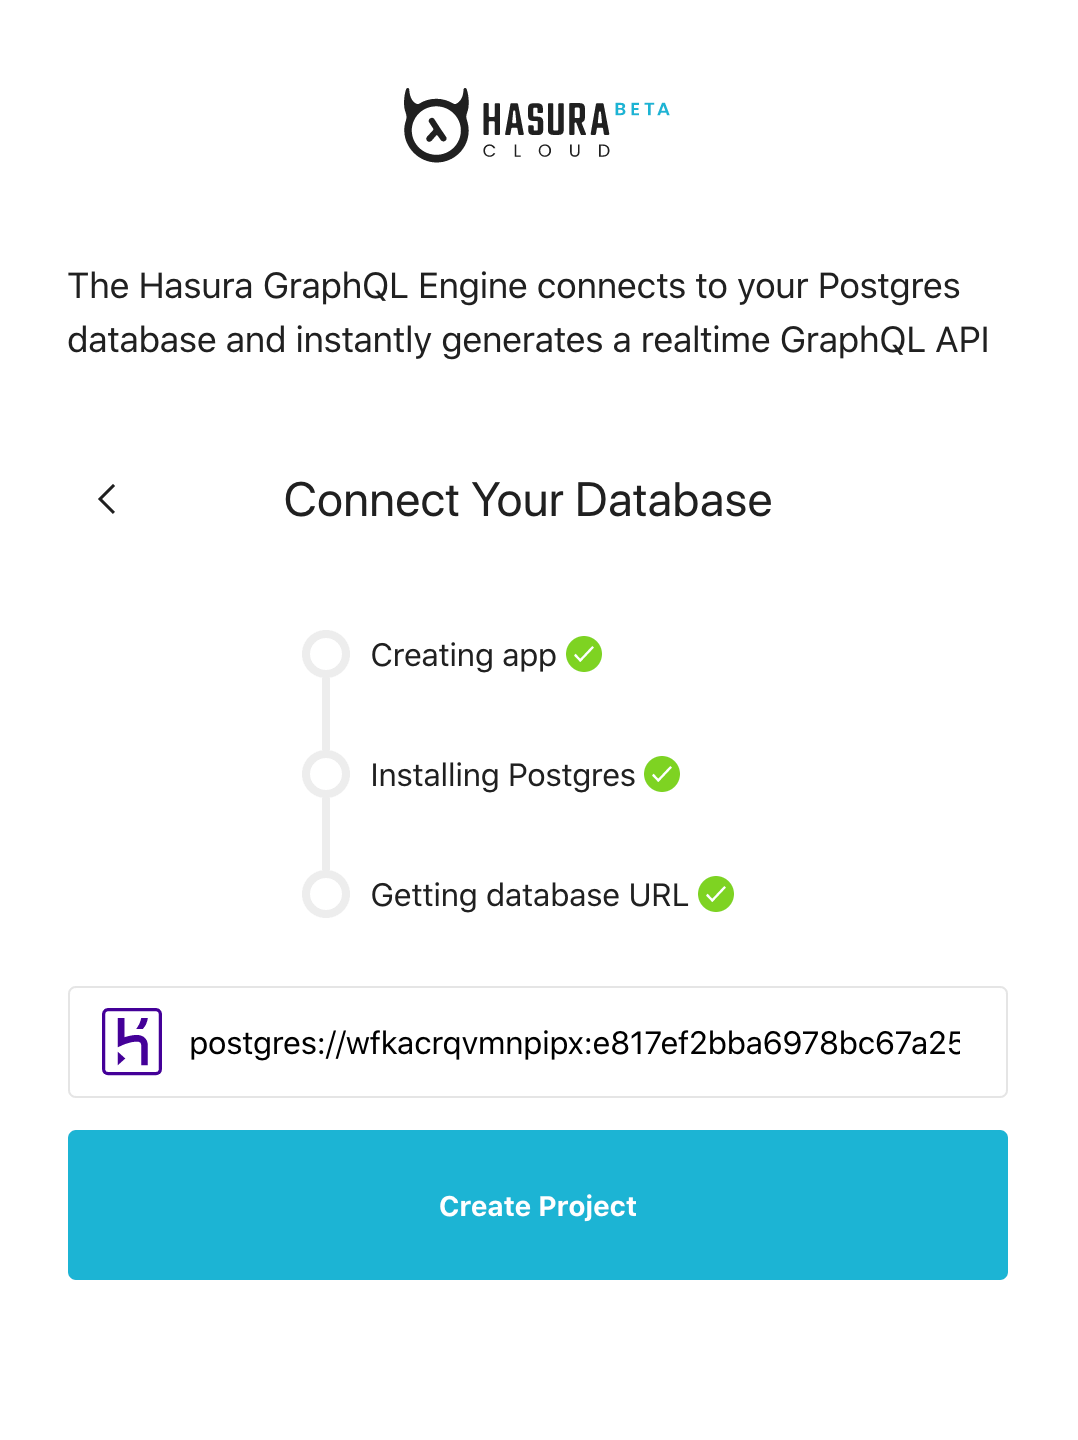Click the CLOUD text under Hasura
1078x1440 pixels.
coord(547,151)
